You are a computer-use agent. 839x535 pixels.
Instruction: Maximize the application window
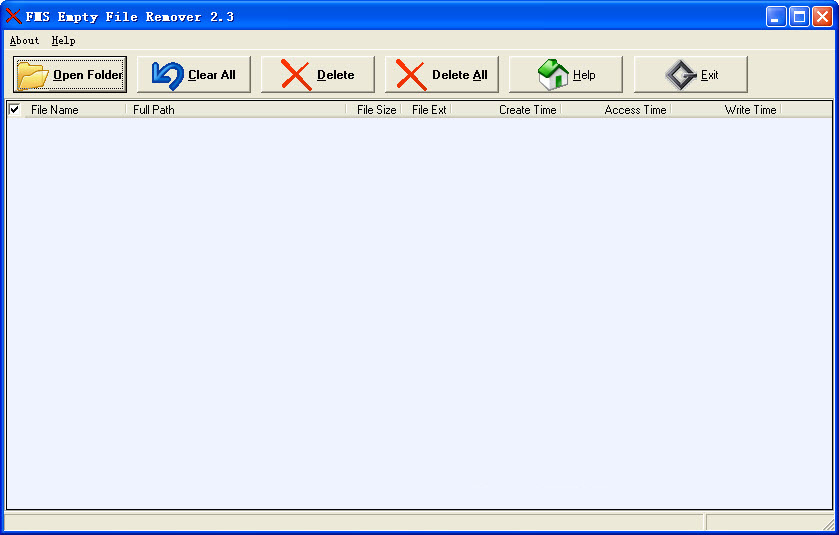(799, 16)
